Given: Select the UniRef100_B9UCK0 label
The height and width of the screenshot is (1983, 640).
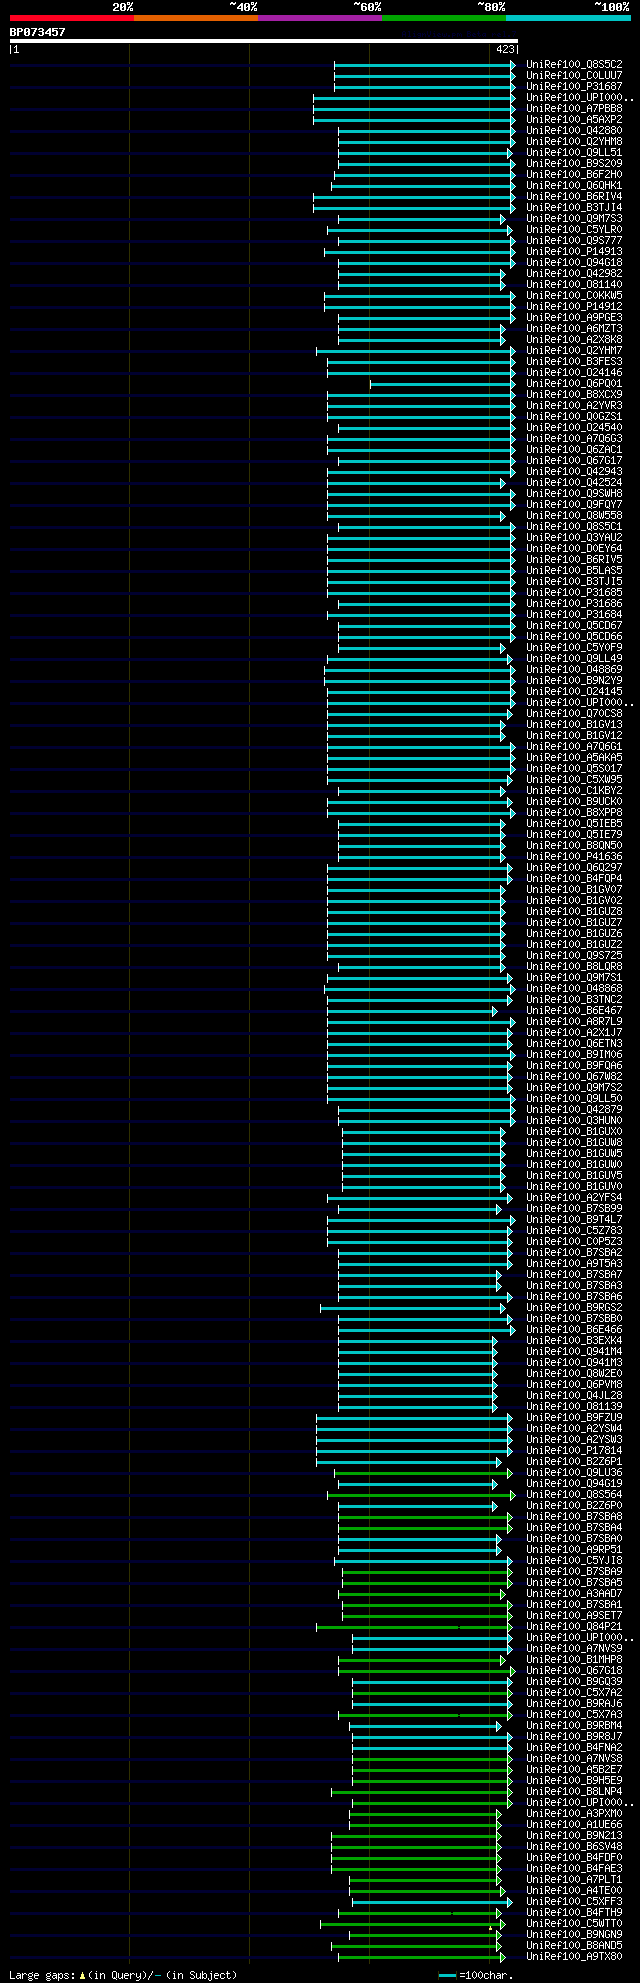Looking at the screenshot, I should click(x=574, y=801).
